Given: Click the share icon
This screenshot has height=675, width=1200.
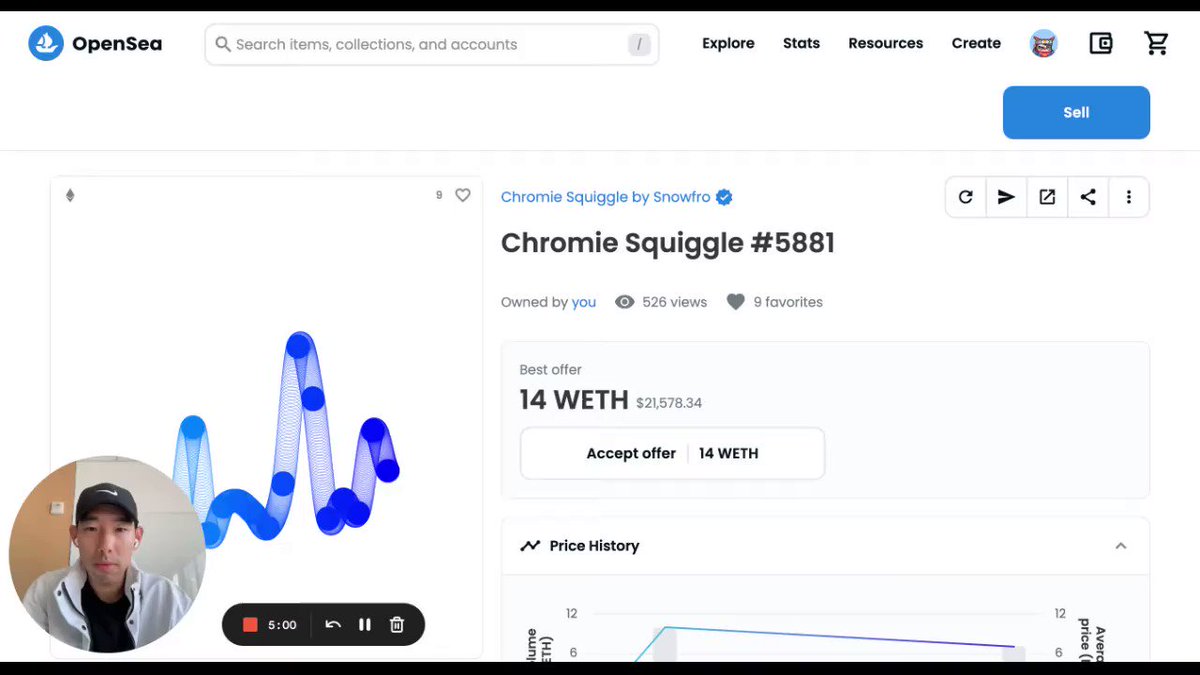Looking at the screenshot, I should point(1088,197).
